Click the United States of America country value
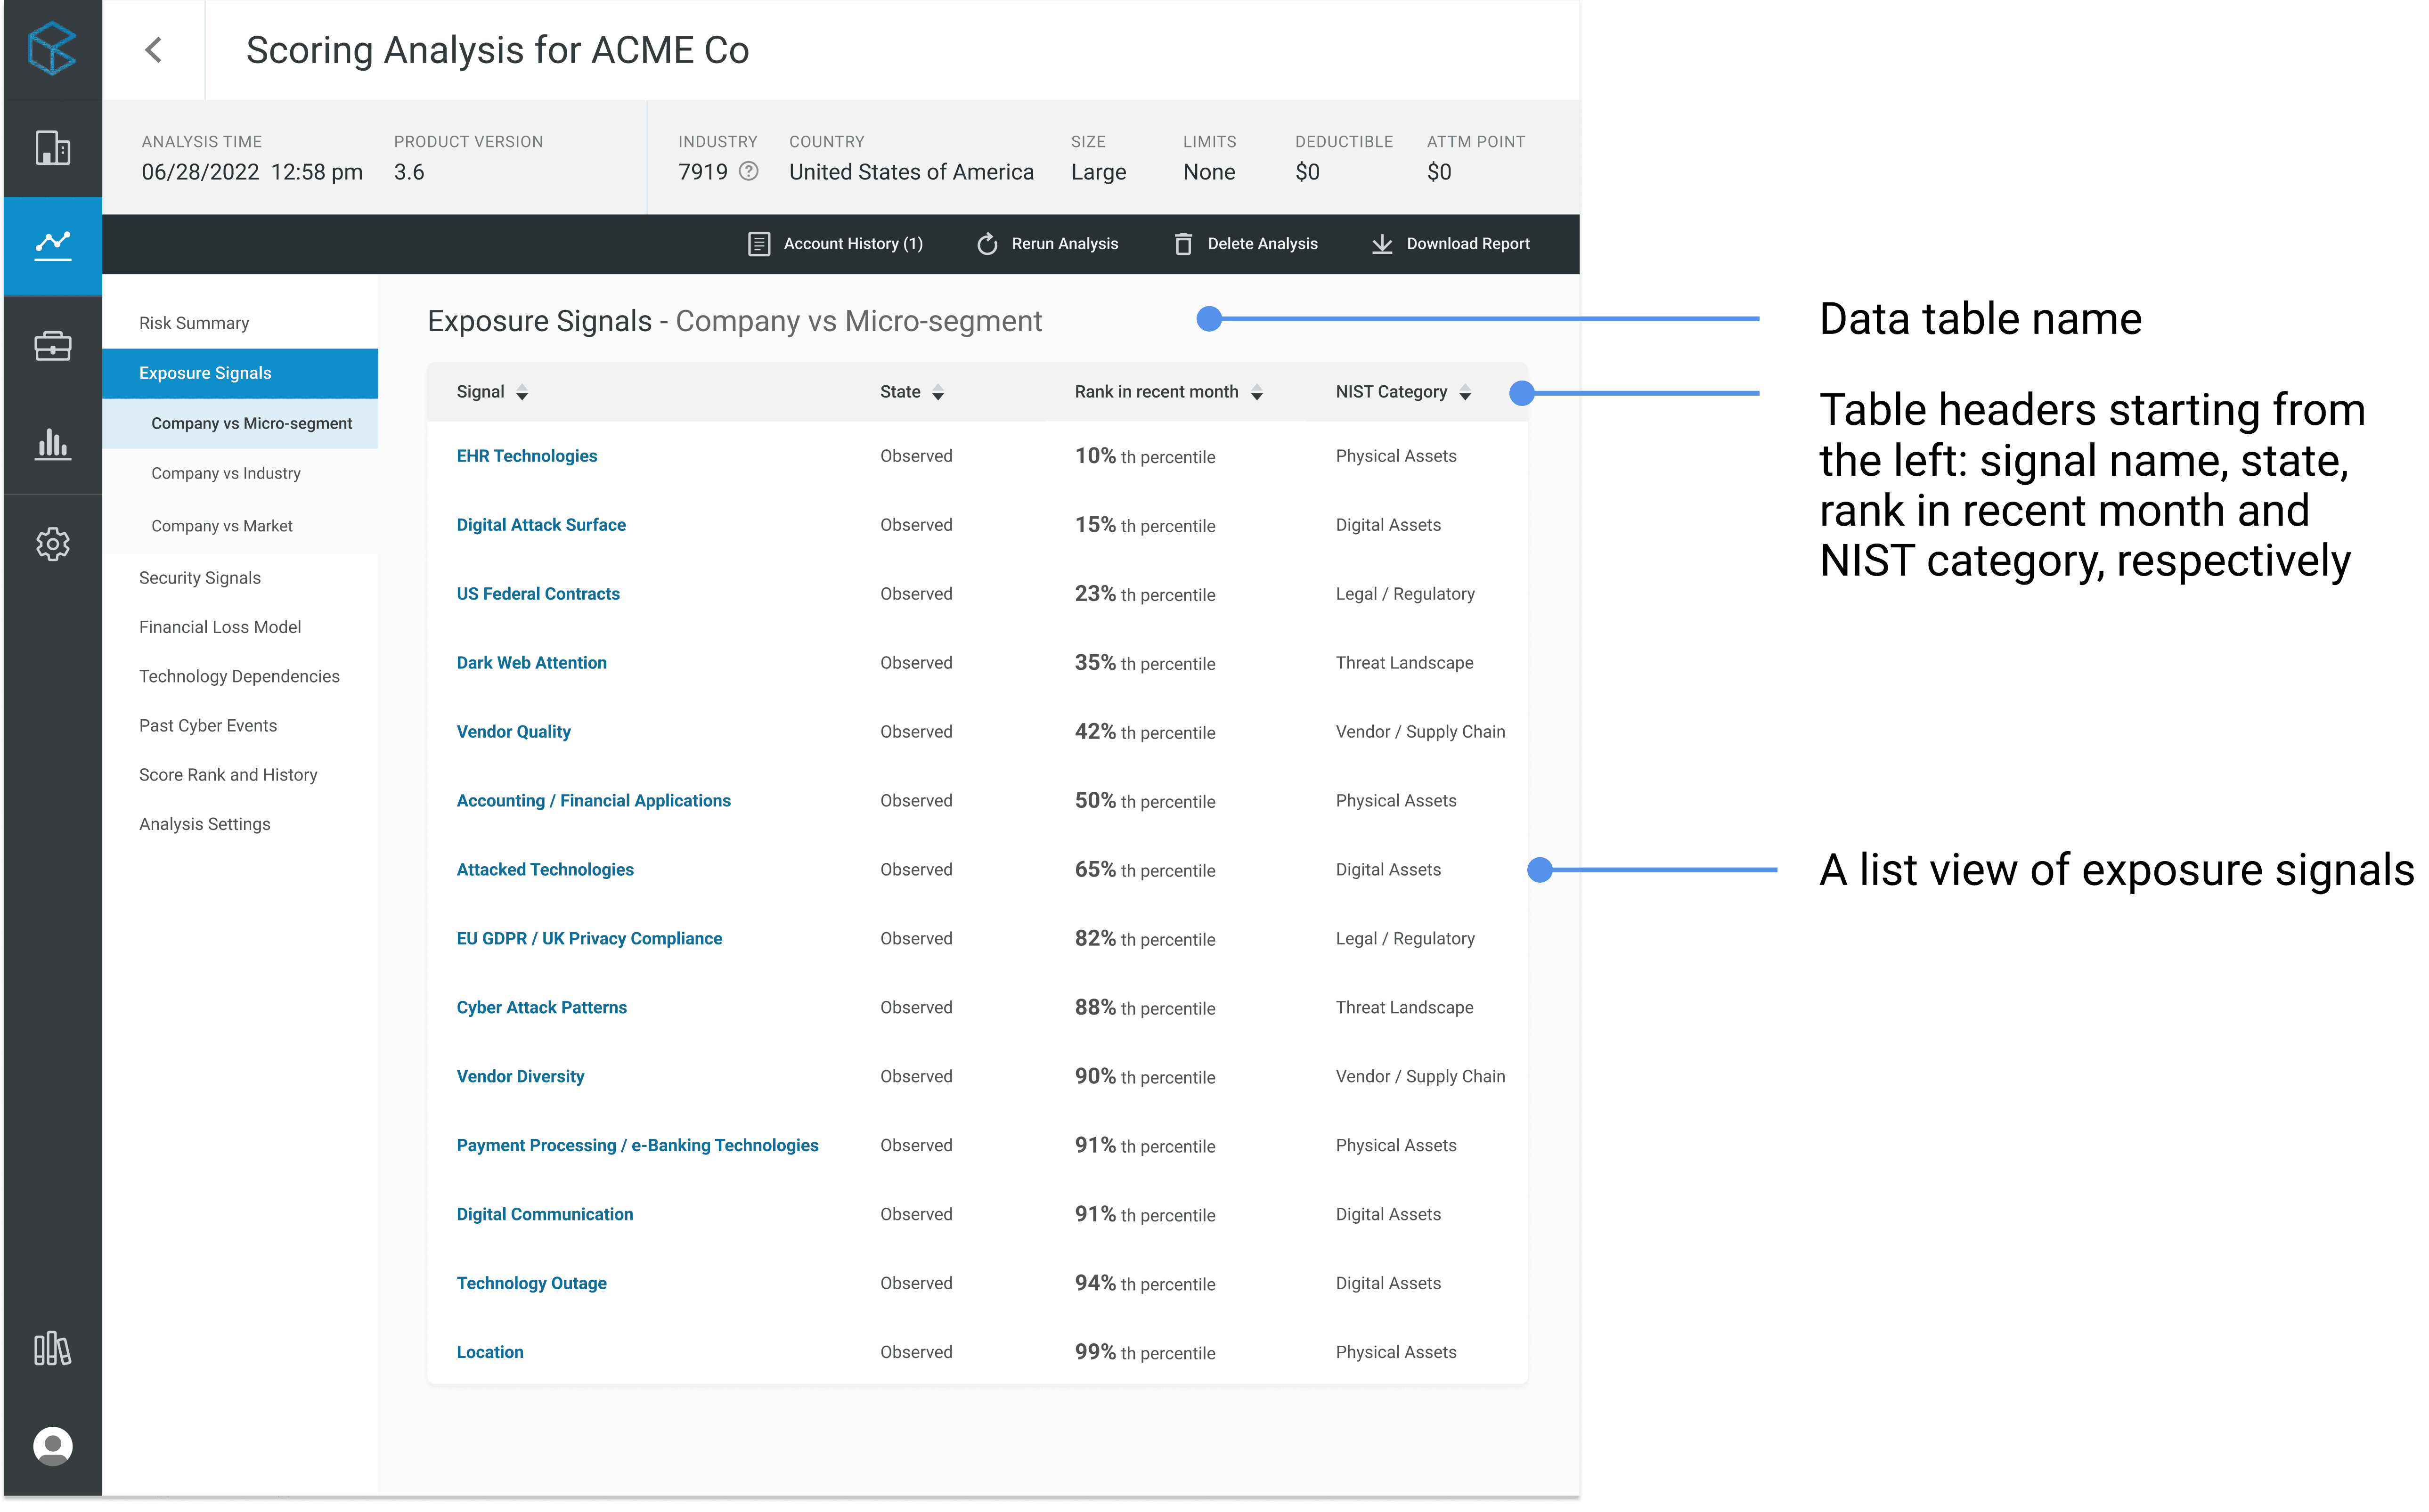 tap(911, 172)
